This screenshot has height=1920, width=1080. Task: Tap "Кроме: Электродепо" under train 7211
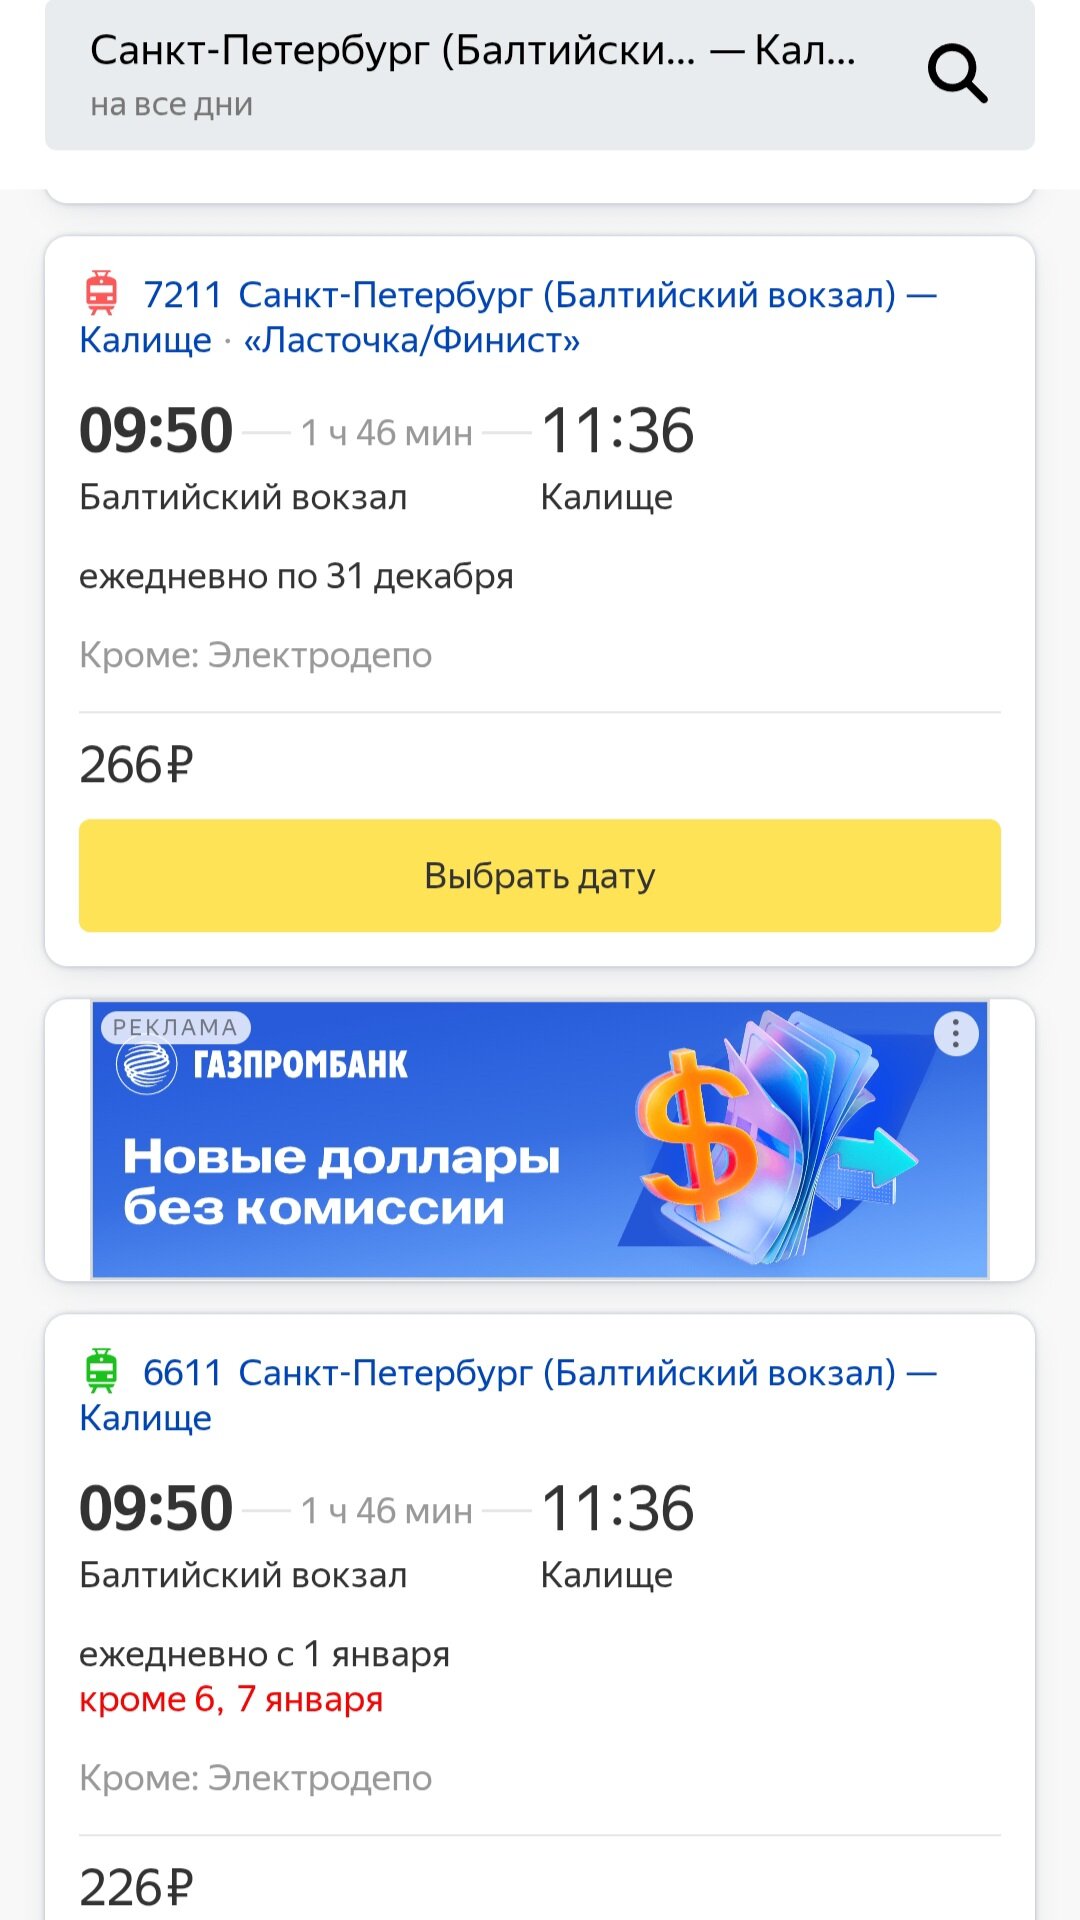click(255, 656)
